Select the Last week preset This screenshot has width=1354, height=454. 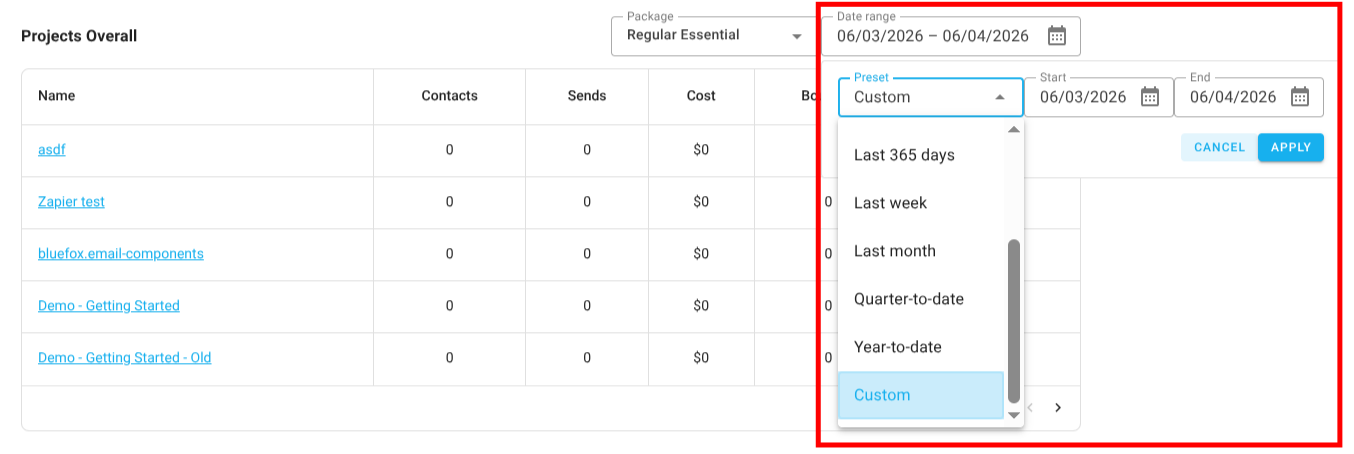(x=890, y=203)
